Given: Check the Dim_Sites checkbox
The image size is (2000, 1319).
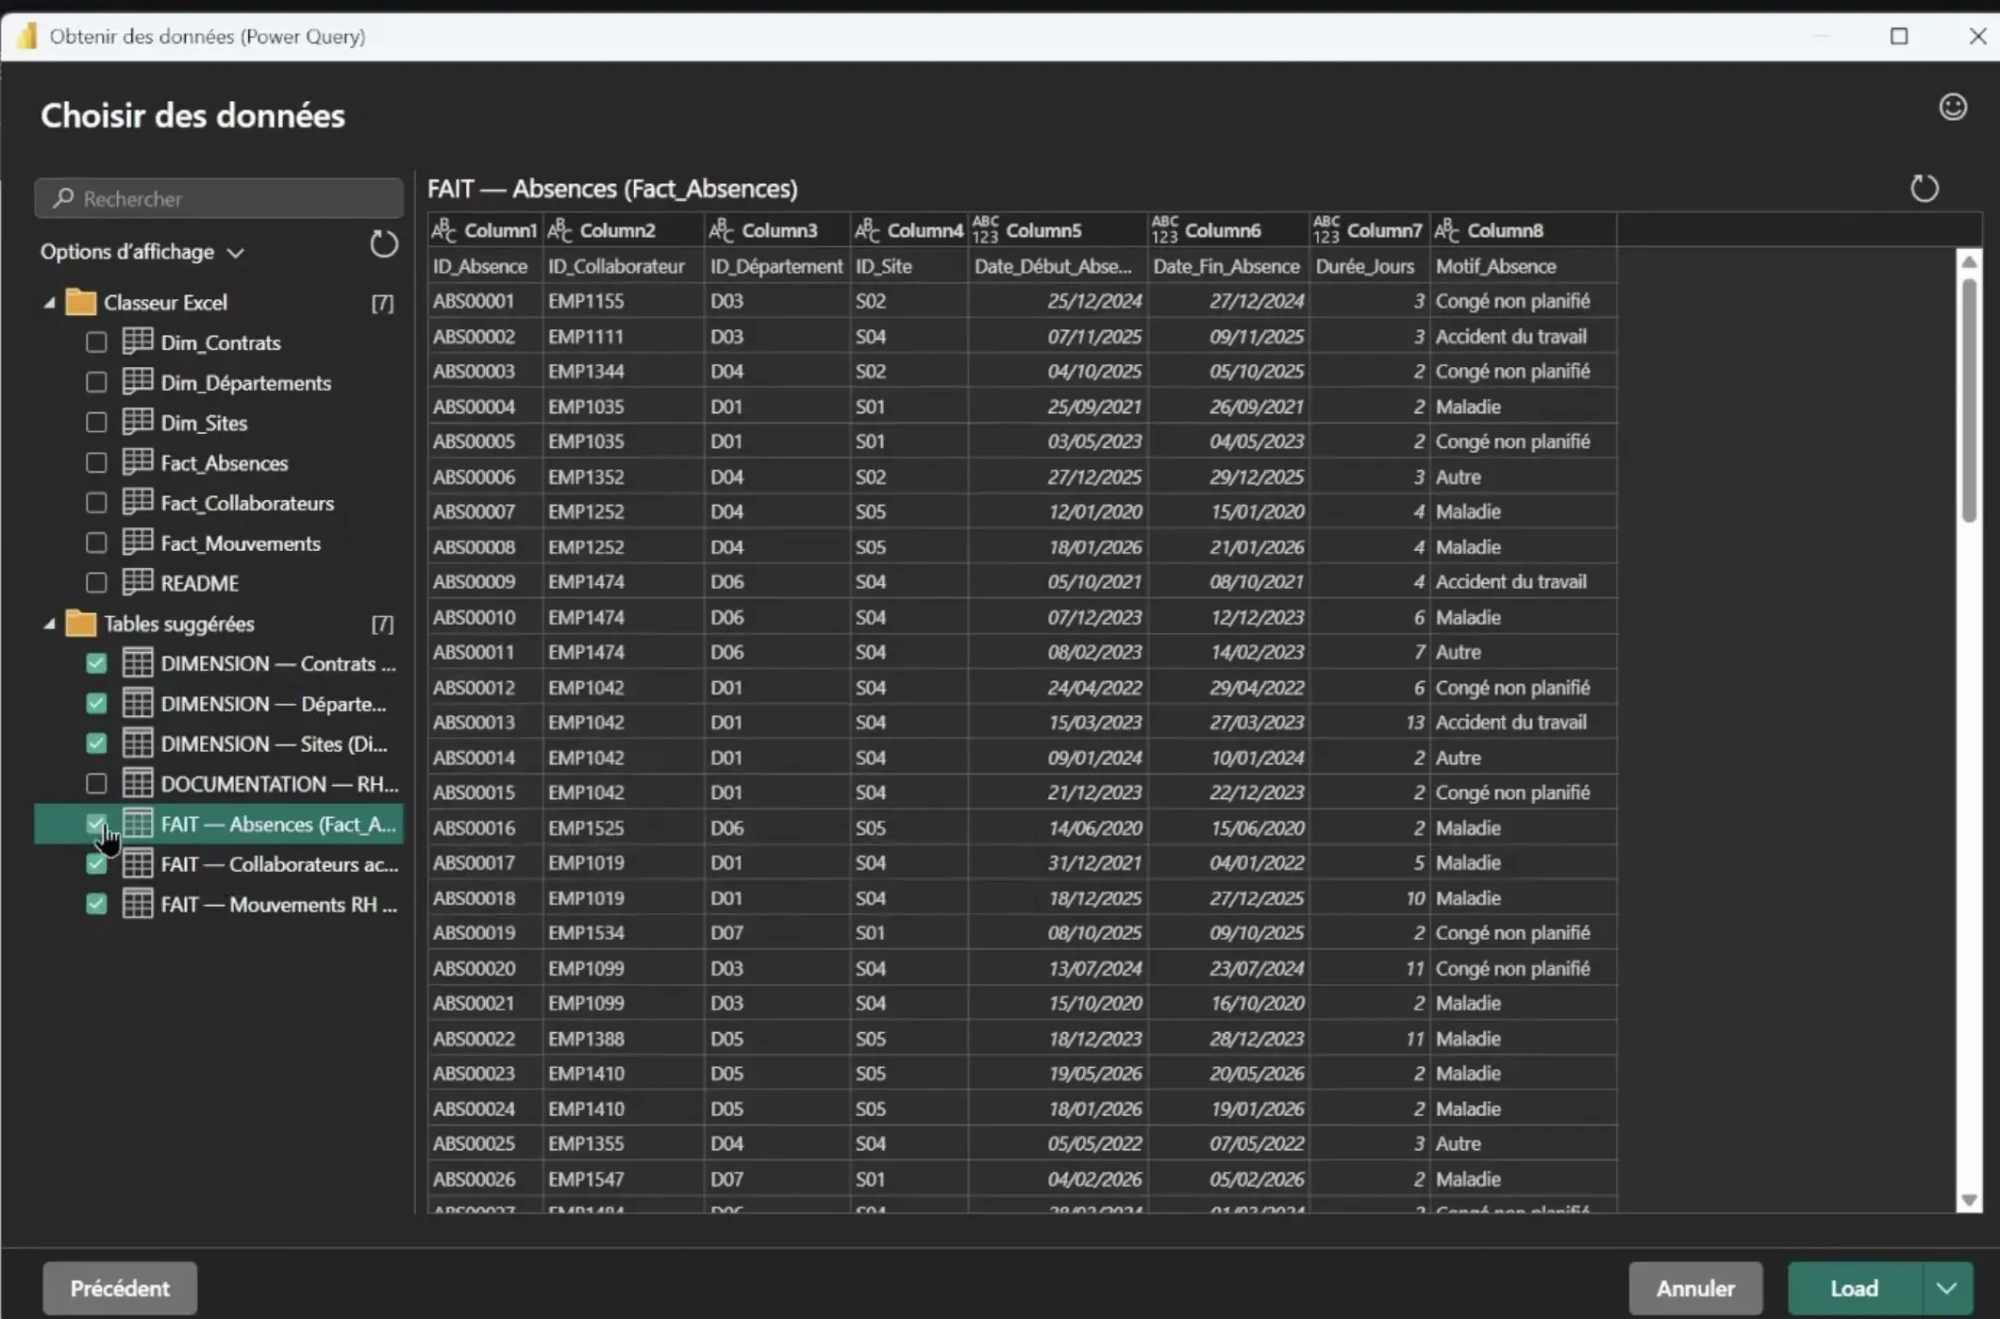Looking at the screenshot, I should [x=96, y=422].
